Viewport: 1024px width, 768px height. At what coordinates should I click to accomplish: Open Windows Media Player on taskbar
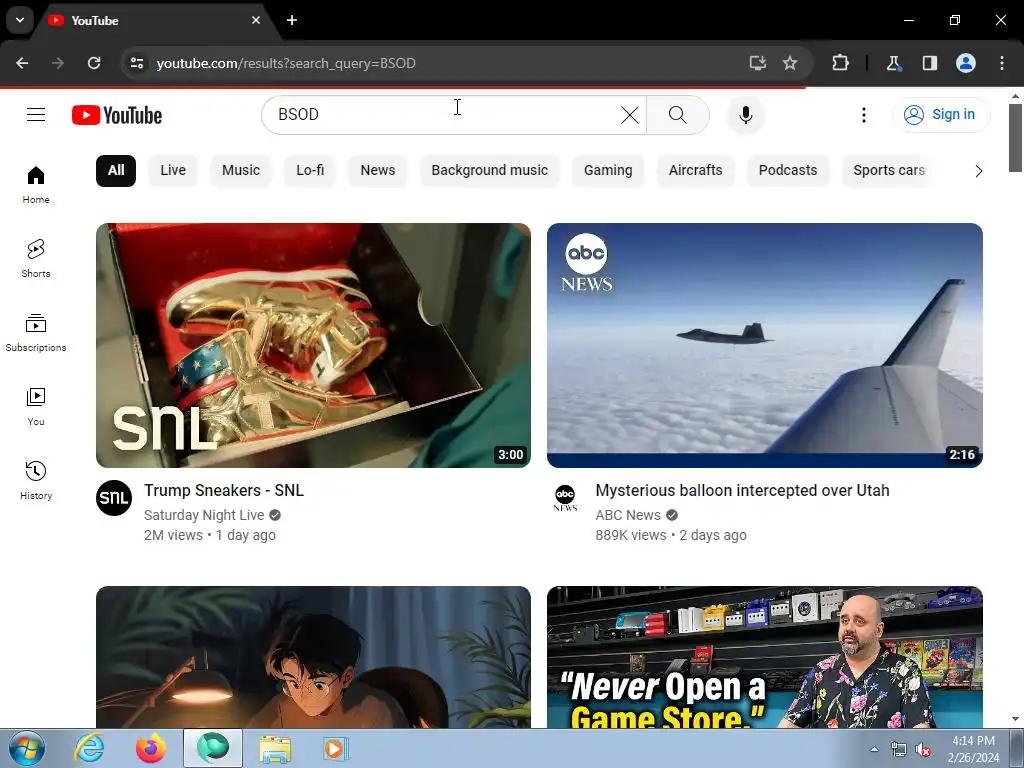(337, 748)
